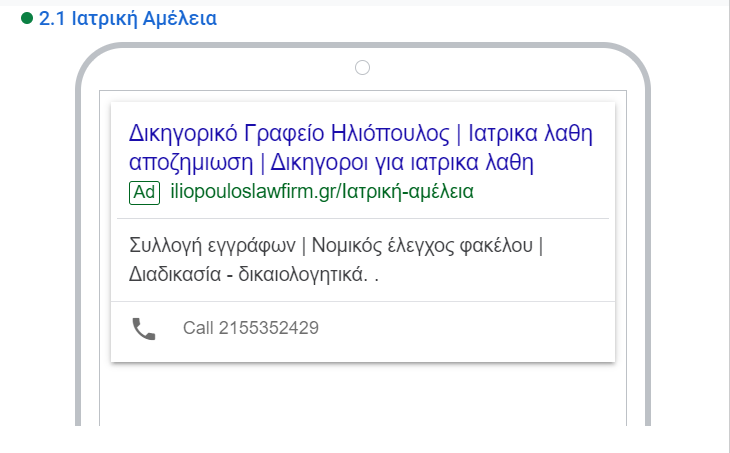Screen dimensions: 730x453
Task: Click the phone number 2155352429
Action: (268, 328)
